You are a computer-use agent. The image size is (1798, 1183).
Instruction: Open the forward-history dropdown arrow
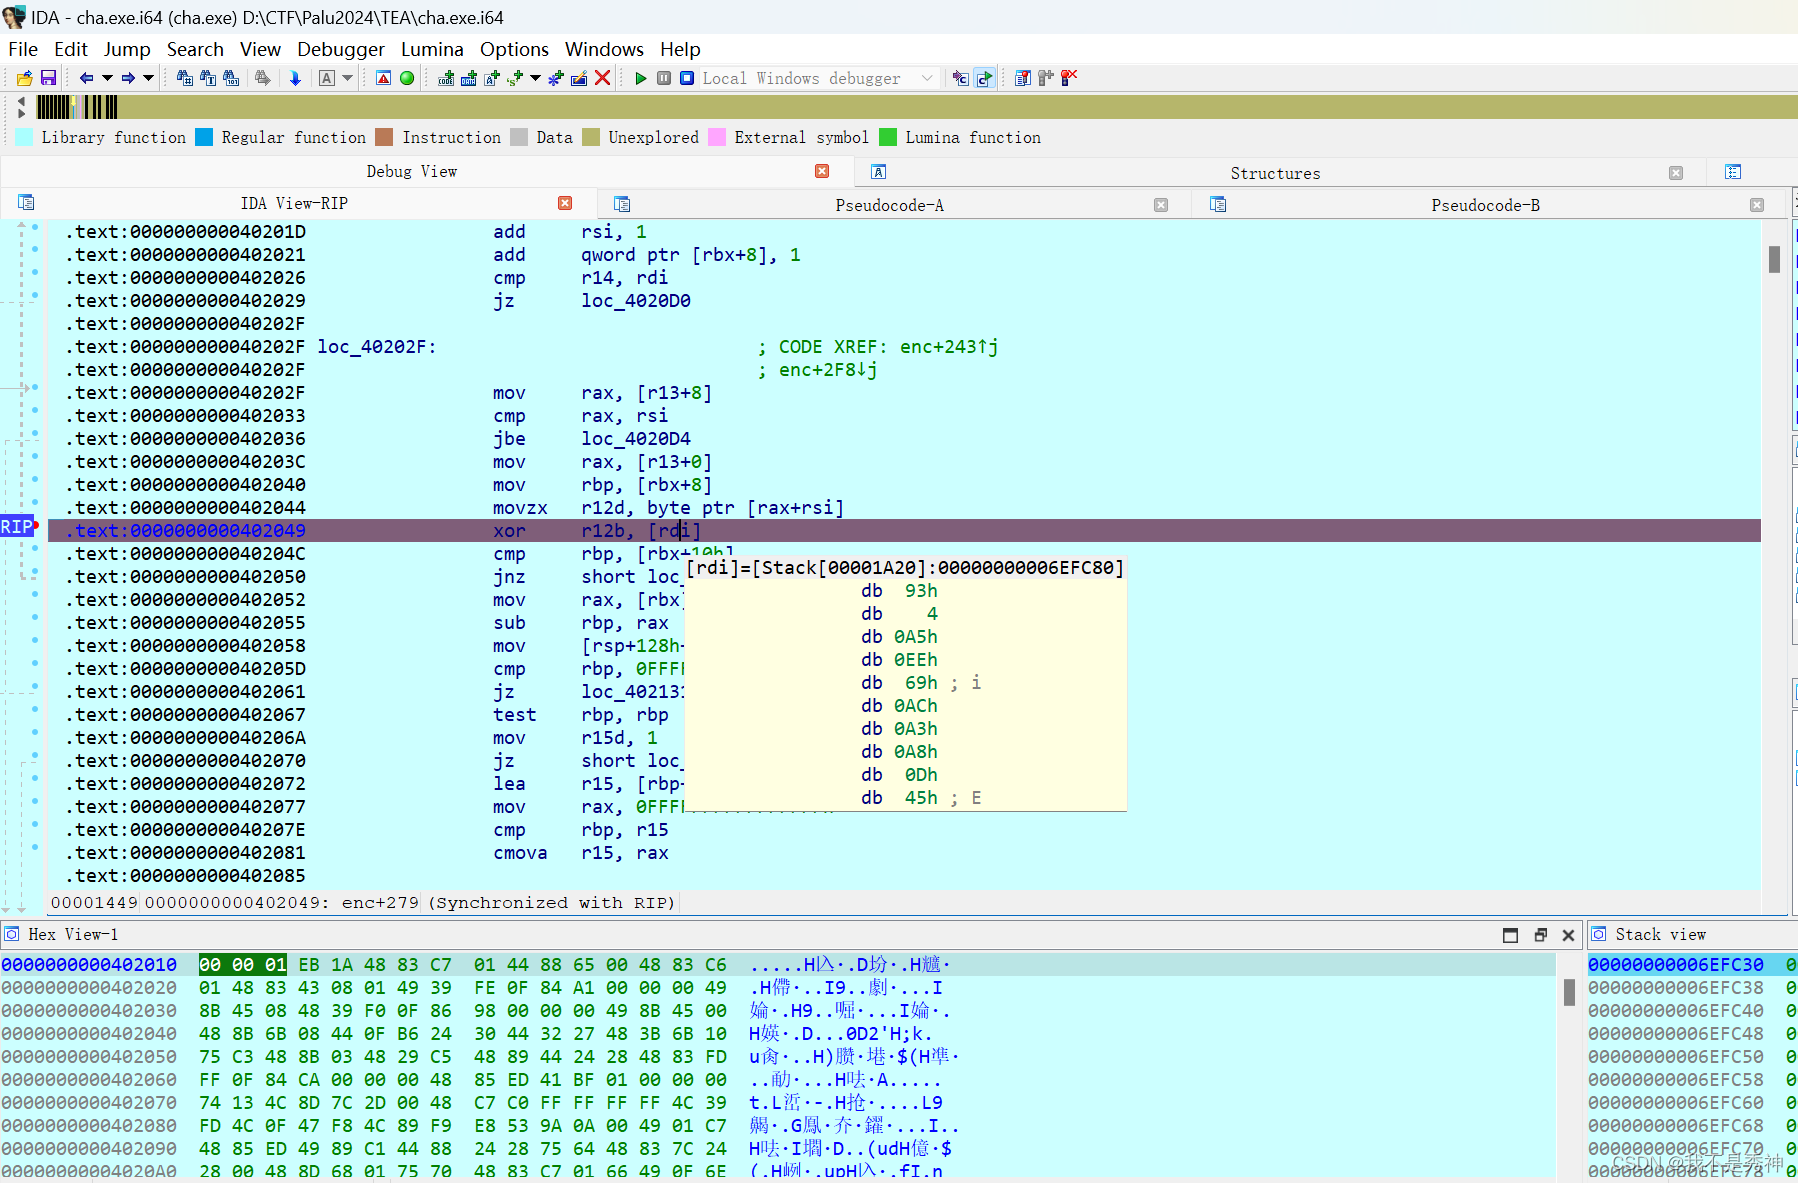149,78
